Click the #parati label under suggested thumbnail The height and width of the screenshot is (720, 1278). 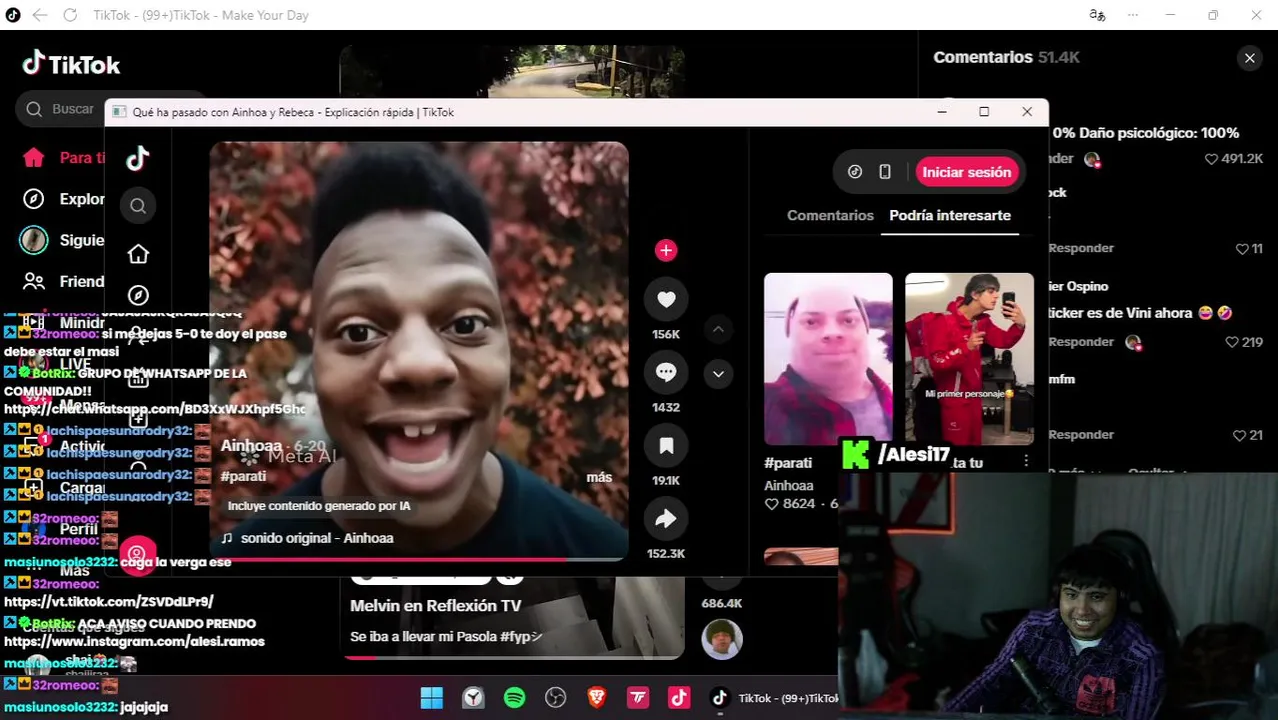[x=788, y=463]
